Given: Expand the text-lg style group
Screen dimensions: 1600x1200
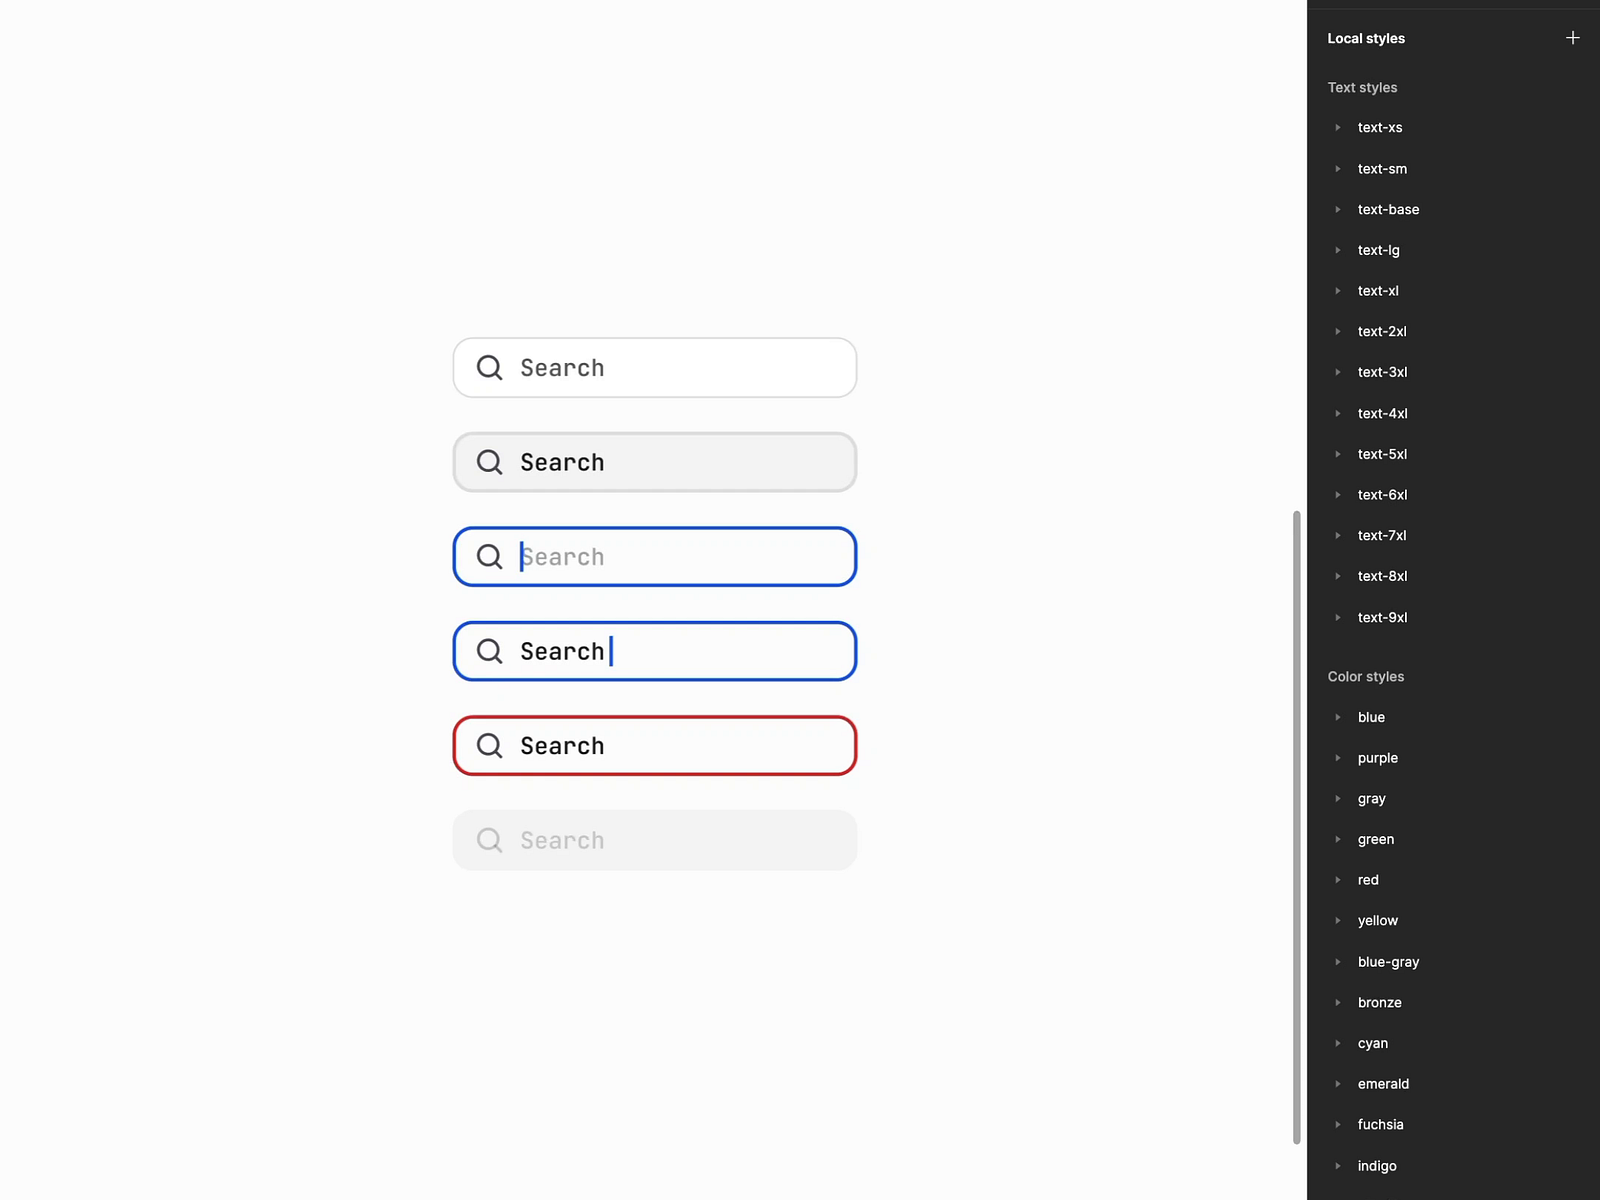Looking at the screenshot, I should pyautogui.click(x=1338, y=250).
